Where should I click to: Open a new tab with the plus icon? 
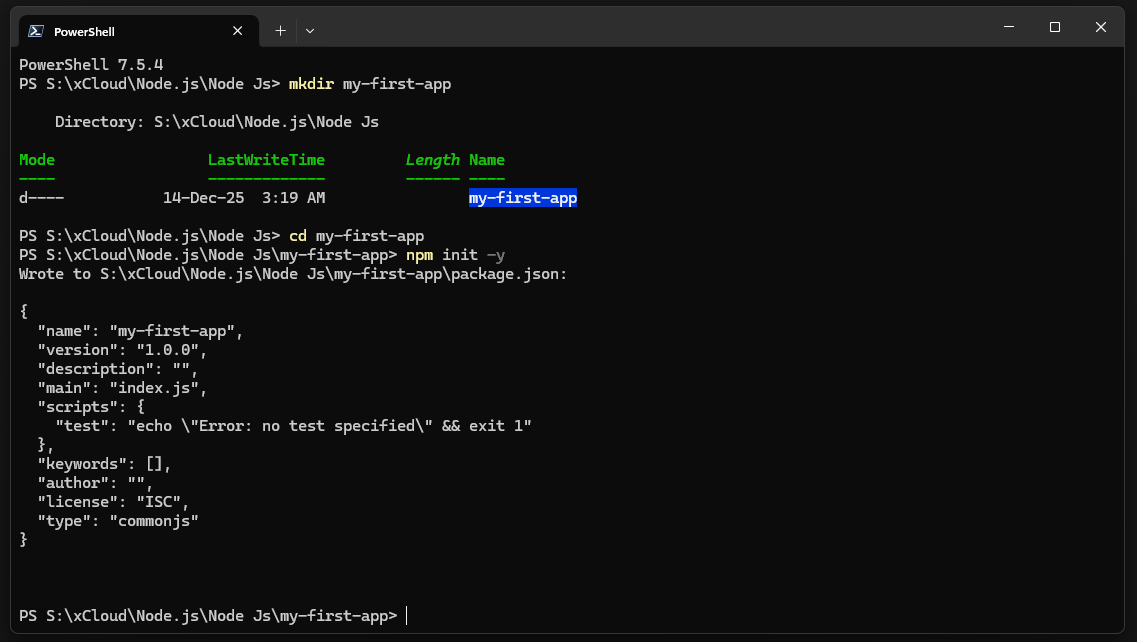click(x=280, y=30)
